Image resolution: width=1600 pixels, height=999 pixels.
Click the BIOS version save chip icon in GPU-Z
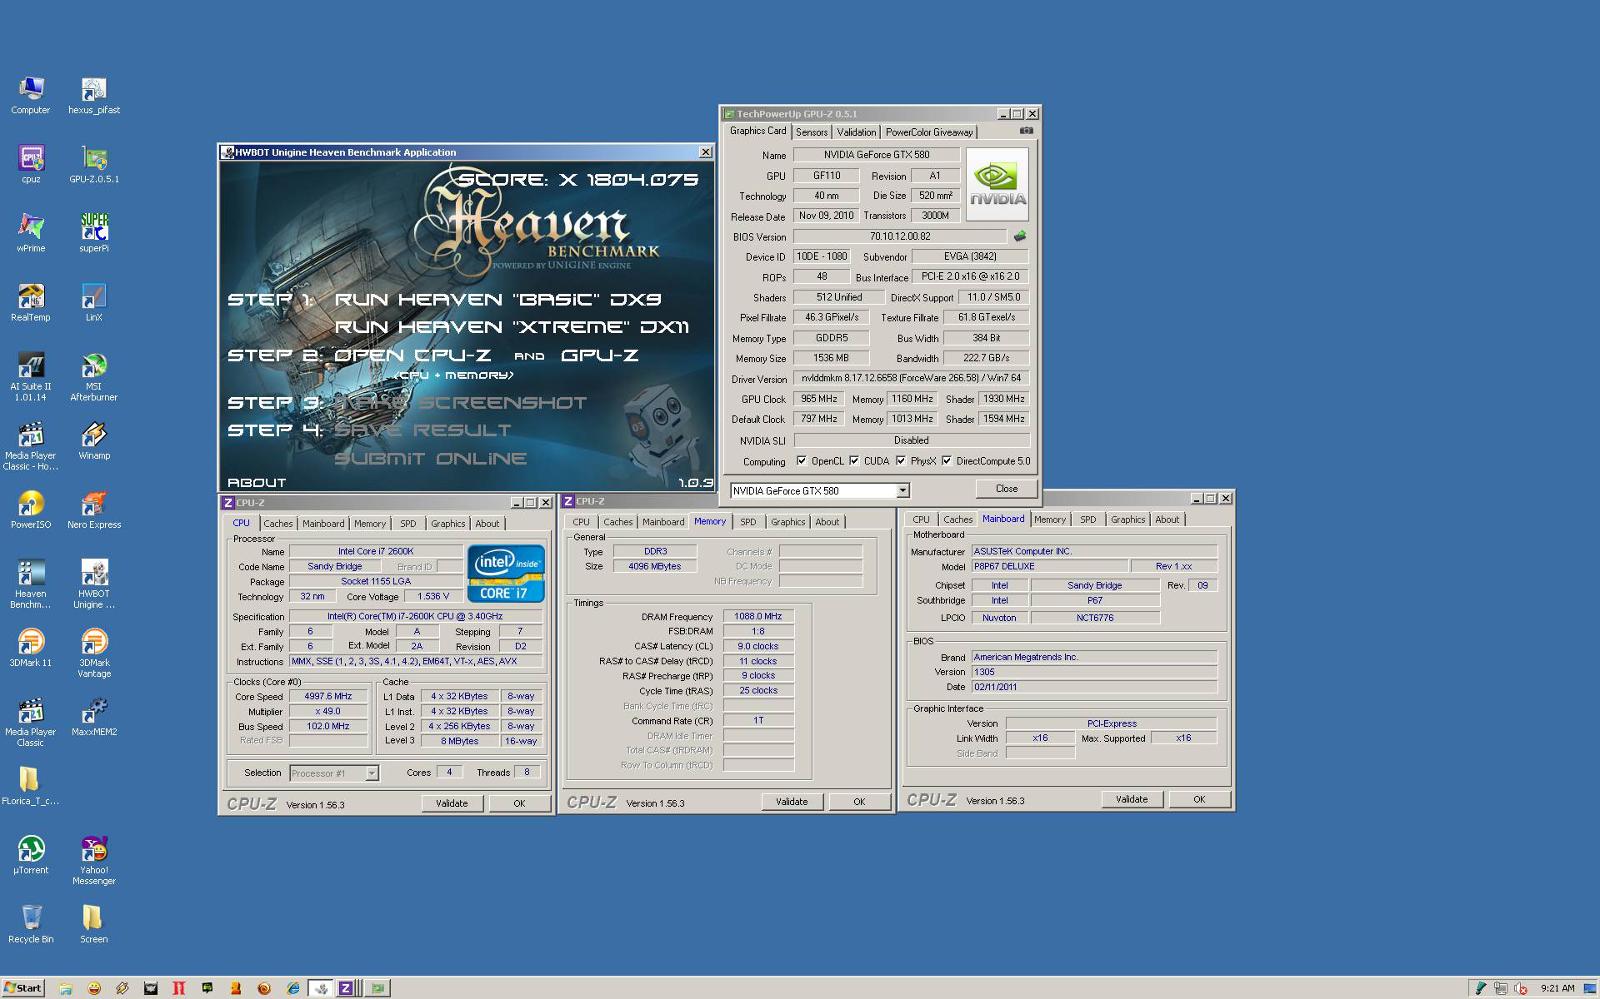pos(1020,236)
